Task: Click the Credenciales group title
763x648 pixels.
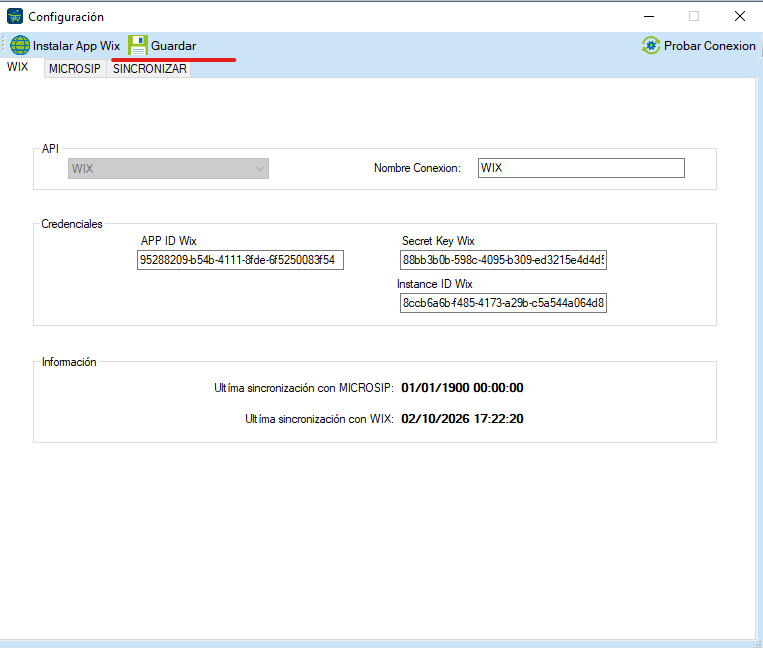Action: coord(72,224)
